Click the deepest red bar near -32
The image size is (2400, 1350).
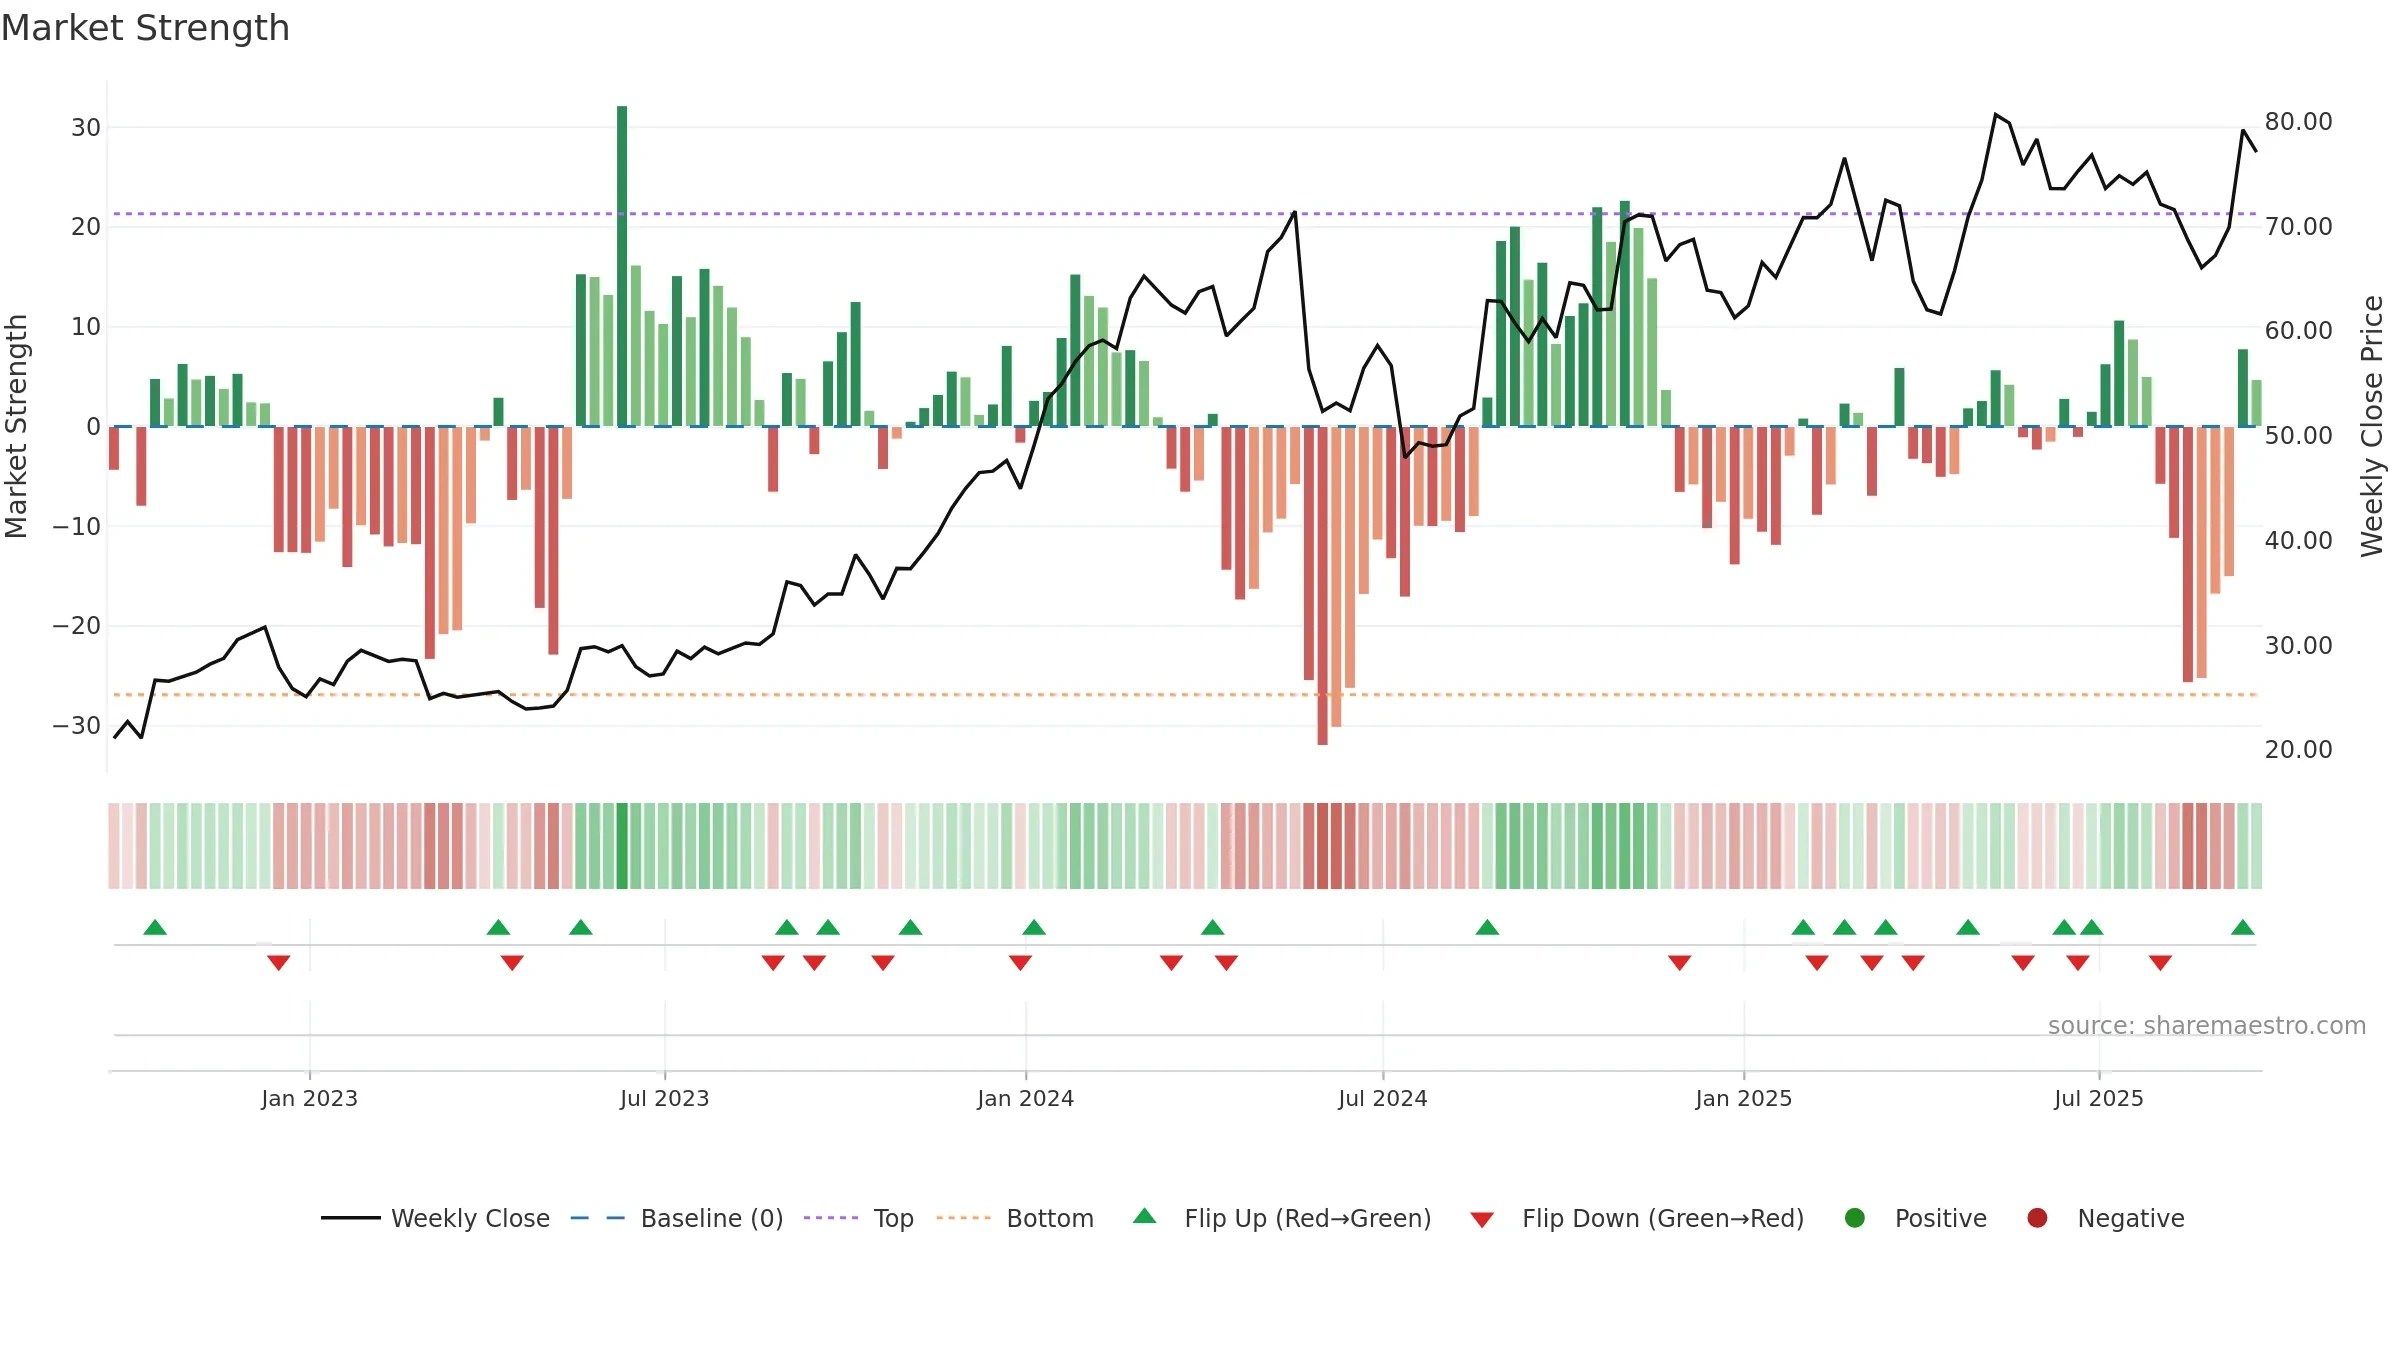point(1323,586)
